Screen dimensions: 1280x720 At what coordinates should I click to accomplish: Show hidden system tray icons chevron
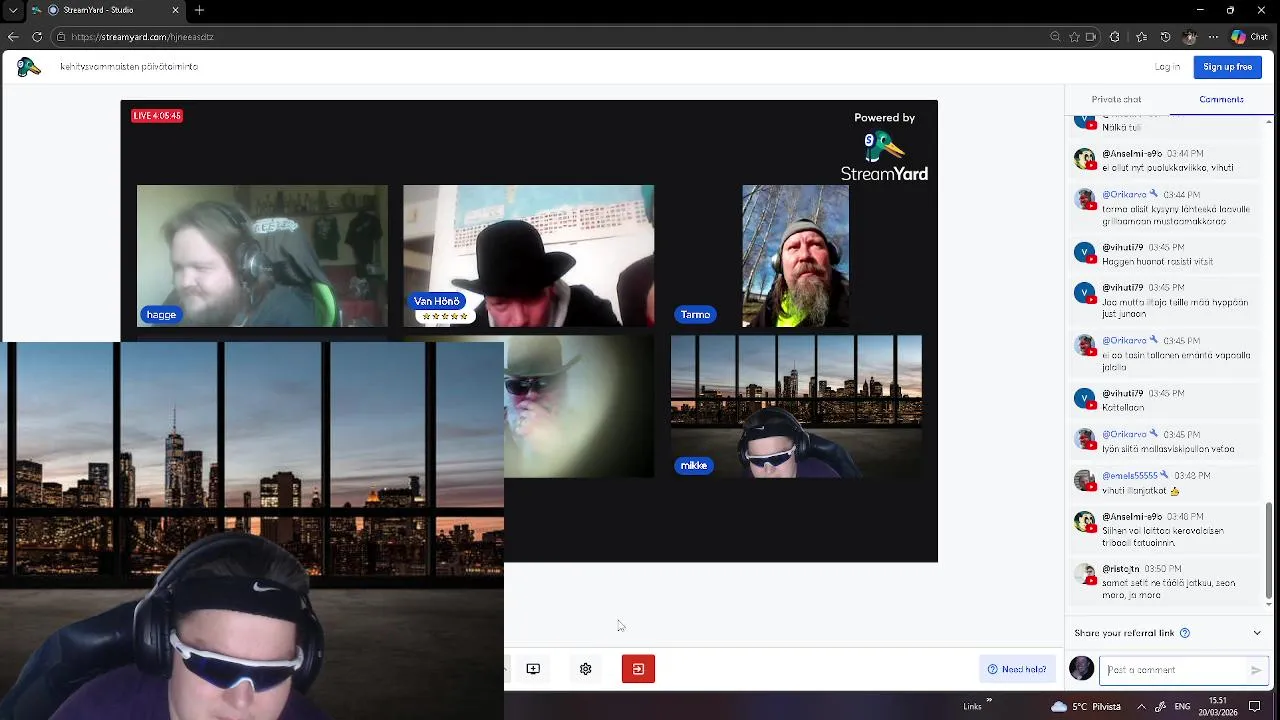point(1141,706)
